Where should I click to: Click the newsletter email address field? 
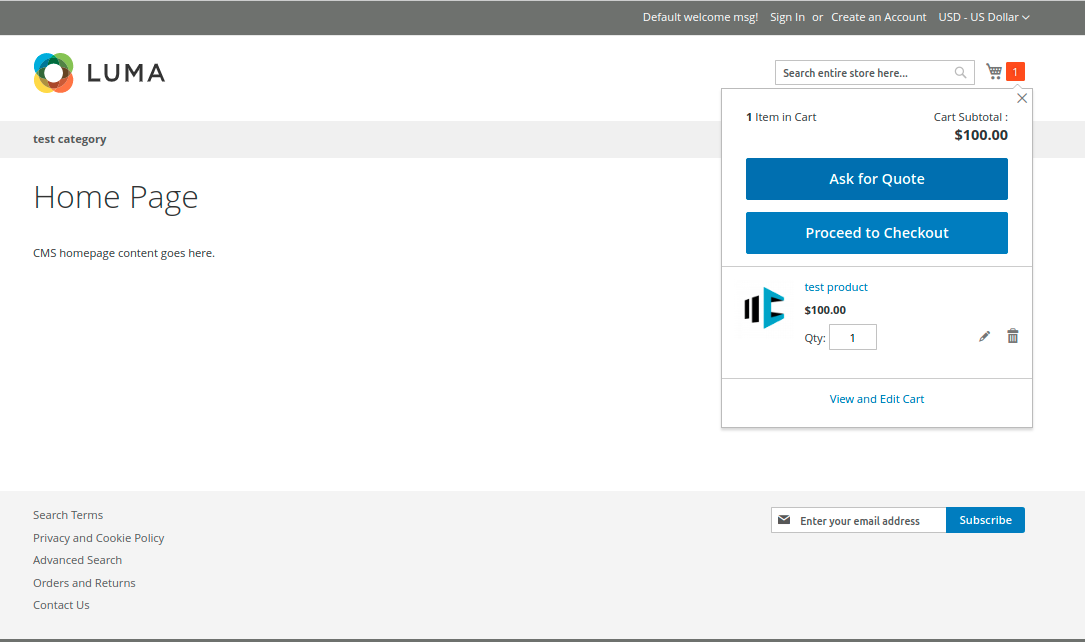[x=868, y=520]
